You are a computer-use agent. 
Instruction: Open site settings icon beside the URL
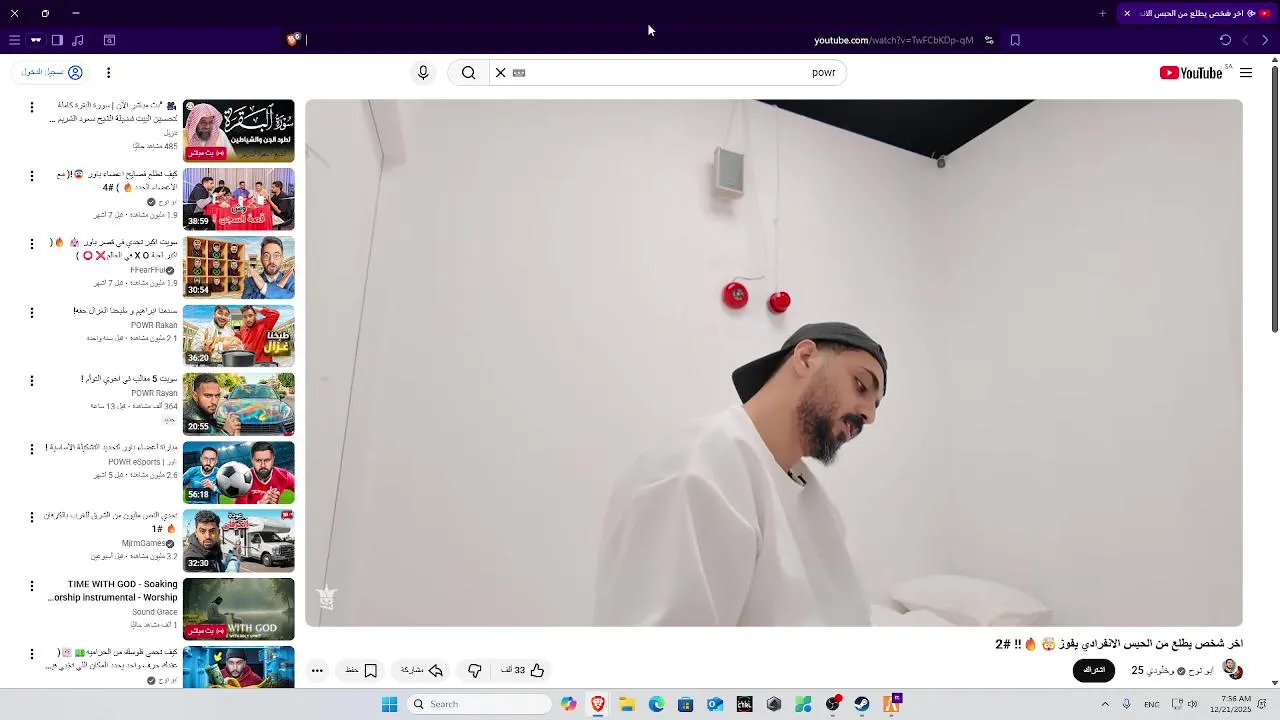pyautogui.click(x=989, y=40)
